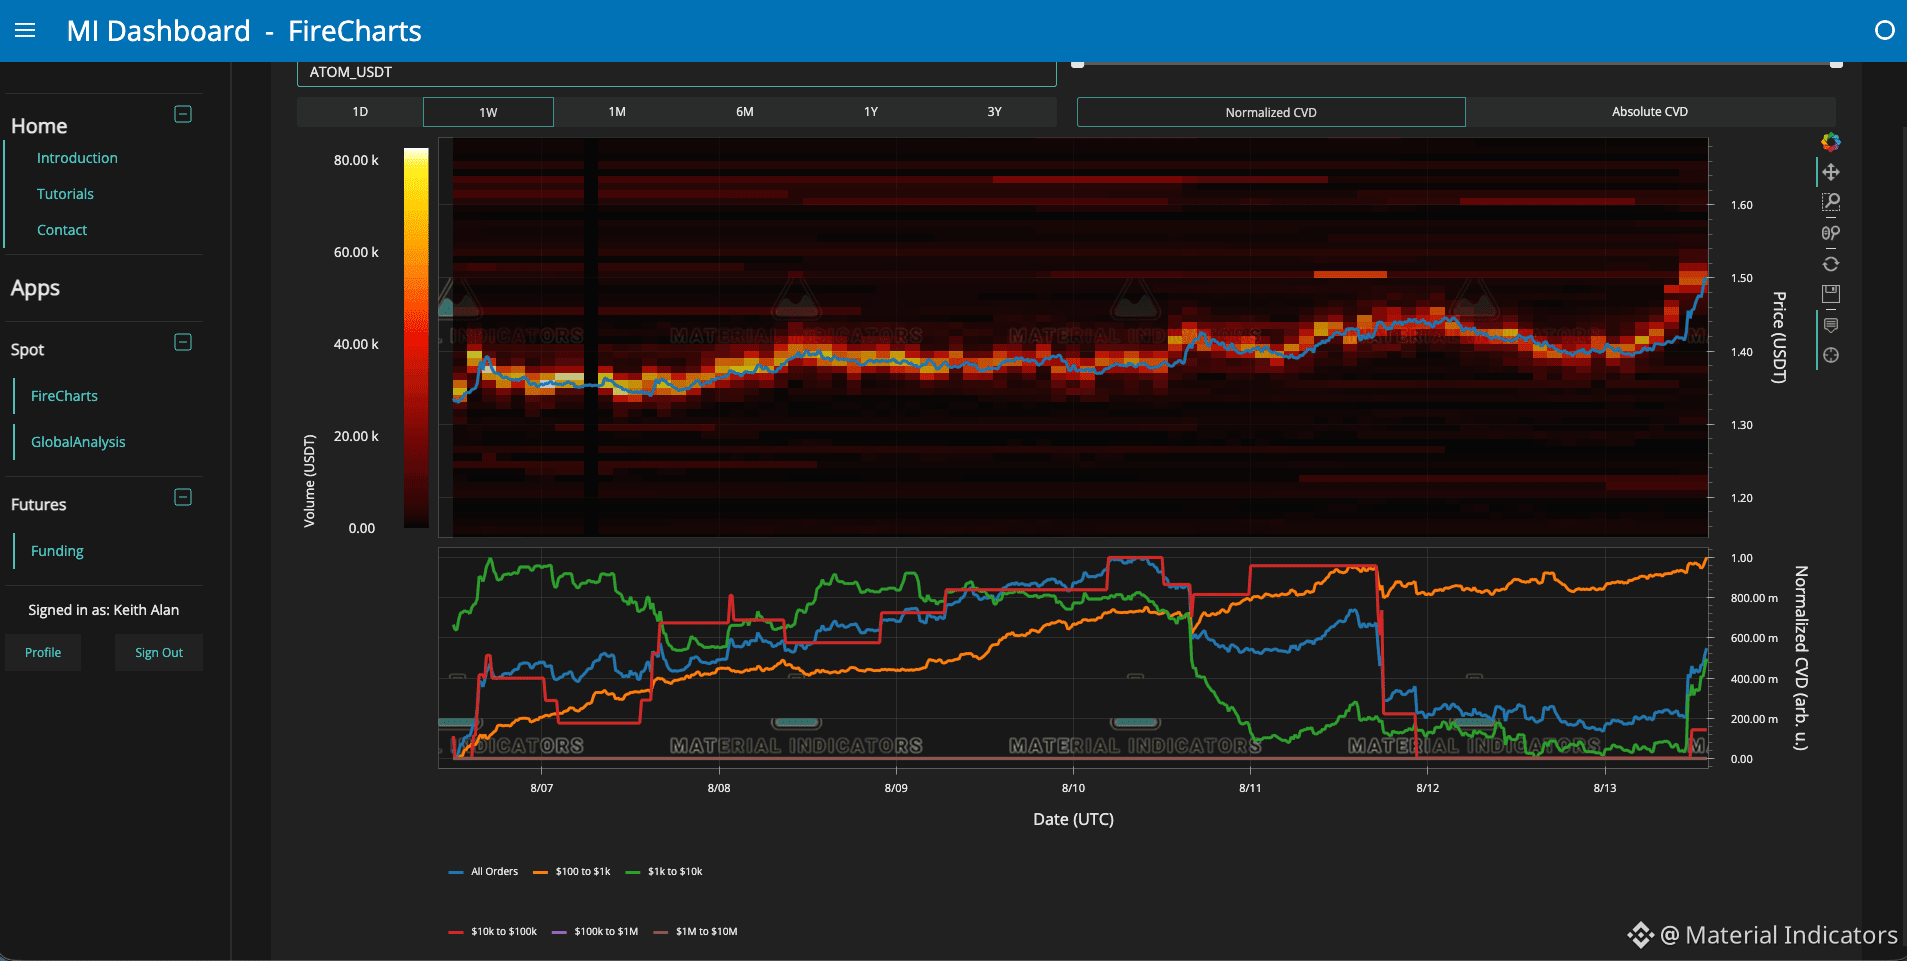The height and width of the screenshot is (961, 1907).
Task: Toggle $1k to $10k legend series
Action: click(x=664, y=872)
